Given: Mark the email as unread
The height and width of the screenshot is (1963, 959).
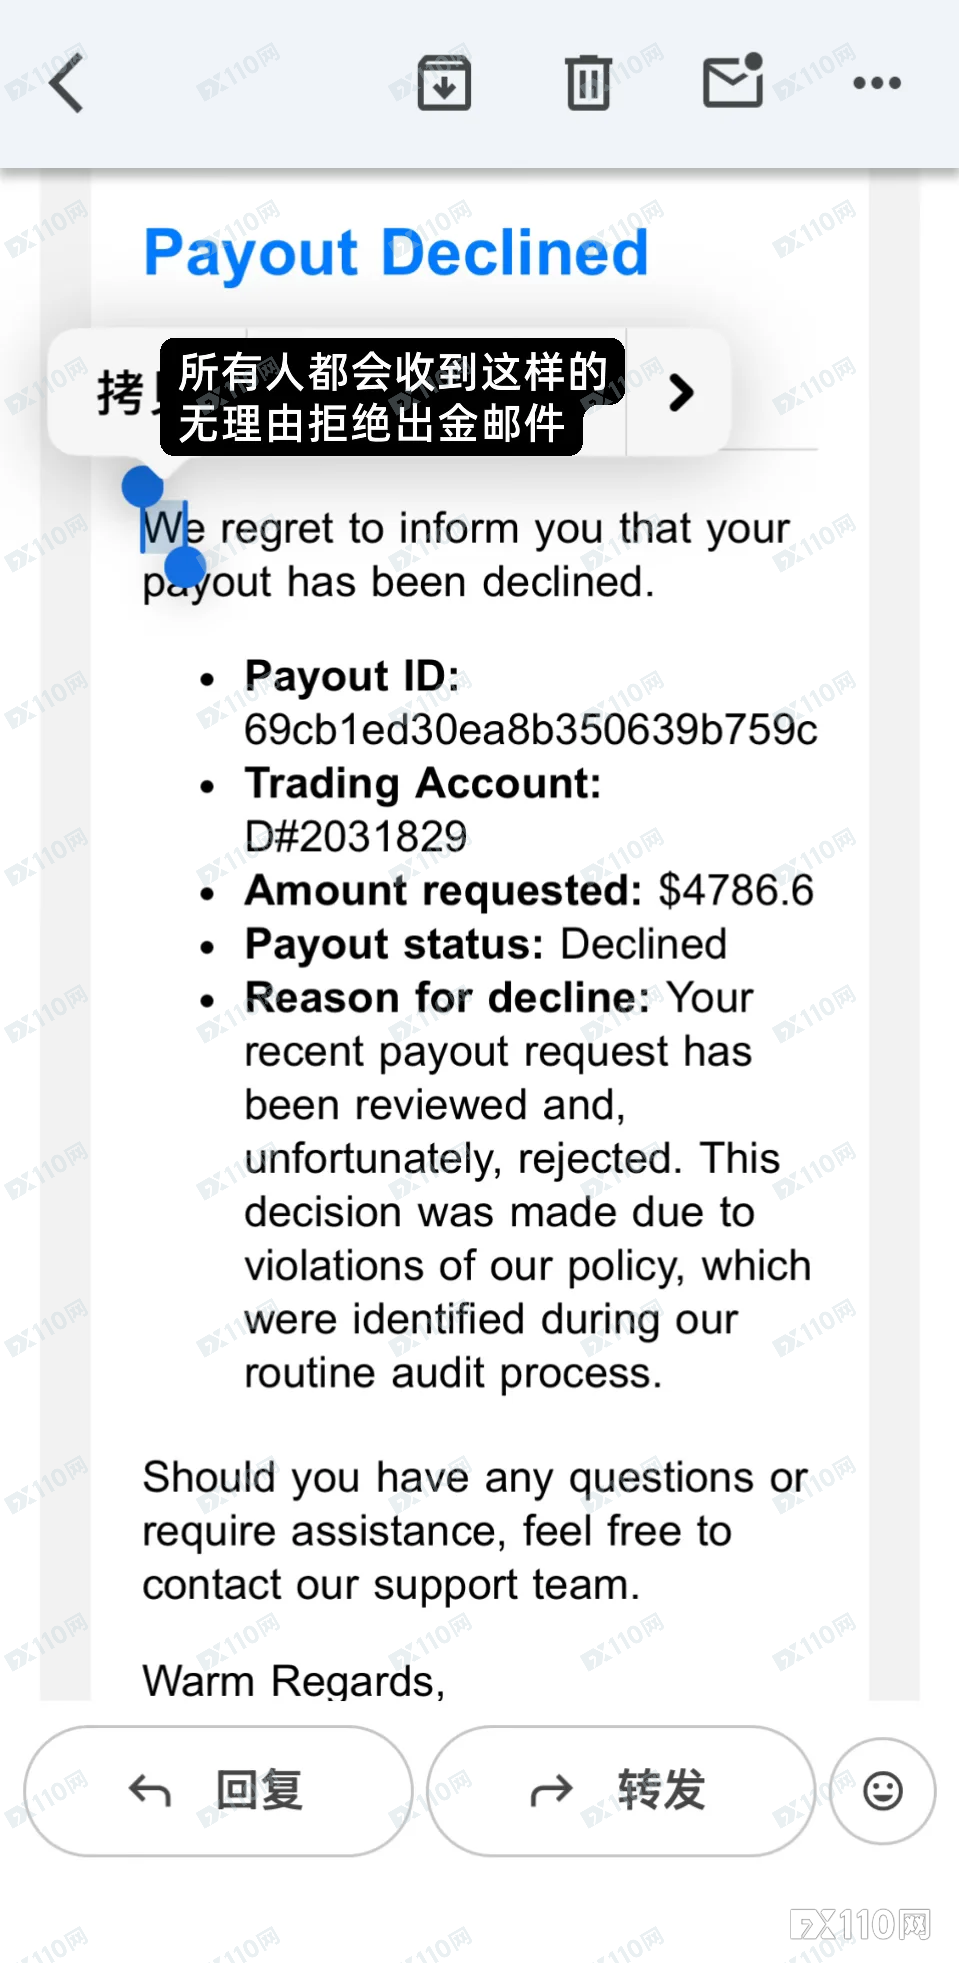Looking at the screenshot, I should click(733, 81).
